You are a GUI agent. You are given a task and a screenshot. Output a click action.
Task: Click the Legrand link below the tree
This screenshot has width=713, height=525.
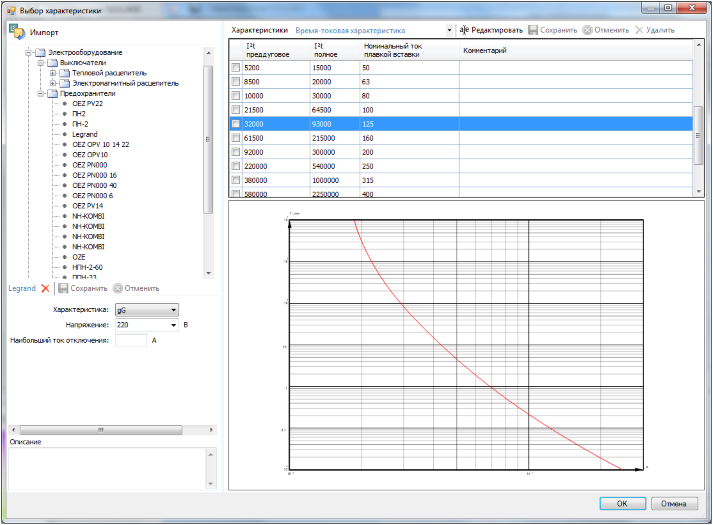pos(22,288)
